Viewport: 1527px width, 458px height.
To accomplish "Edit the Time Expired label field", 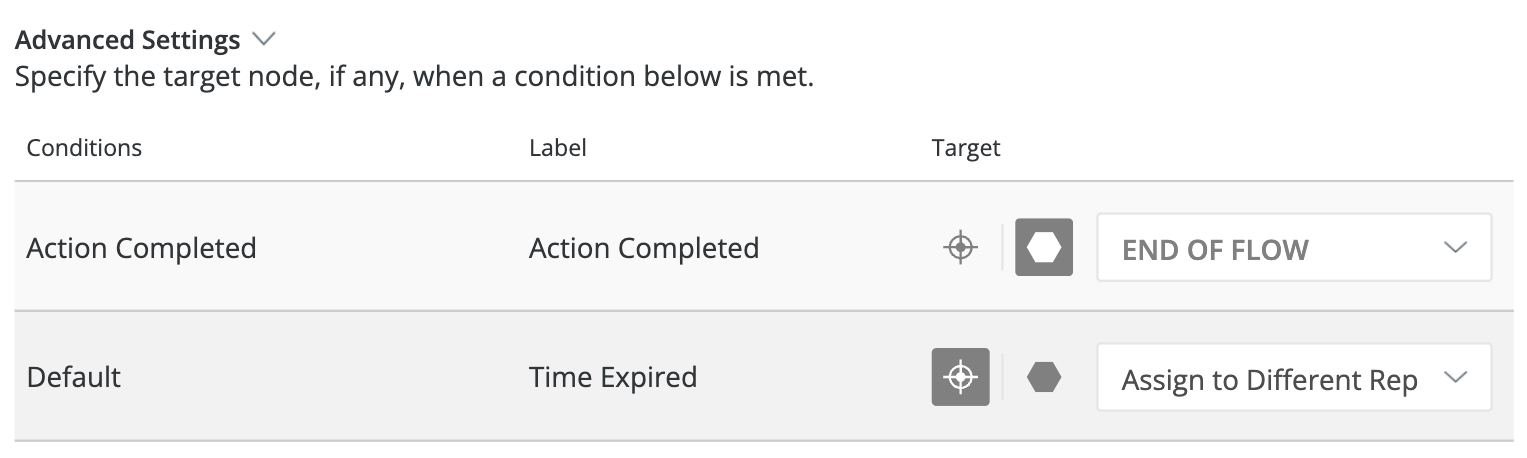I will (x=612, y=377).
